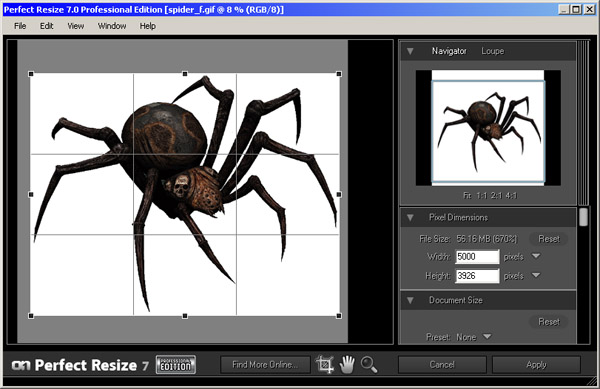Click the bottom-right crop handle
The image size is (600, 389).
339,316
